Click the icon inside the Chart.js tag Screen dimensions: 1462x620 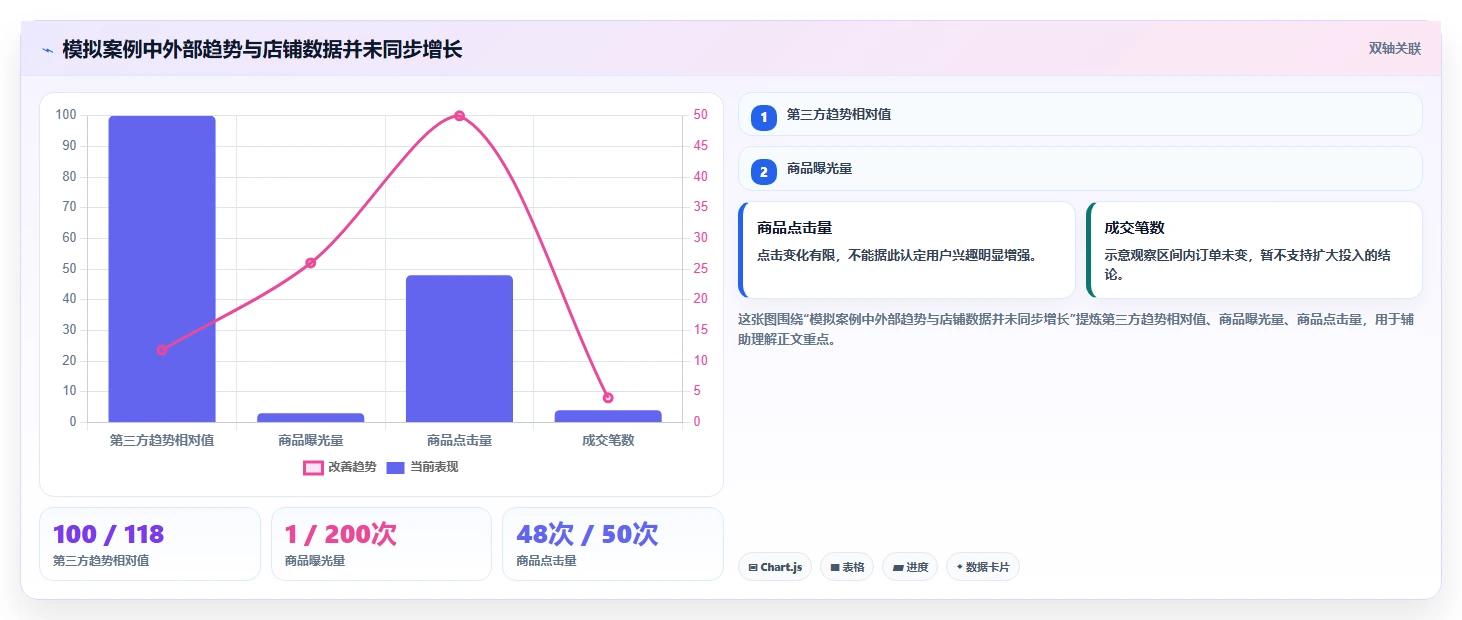tap(753, 567)
